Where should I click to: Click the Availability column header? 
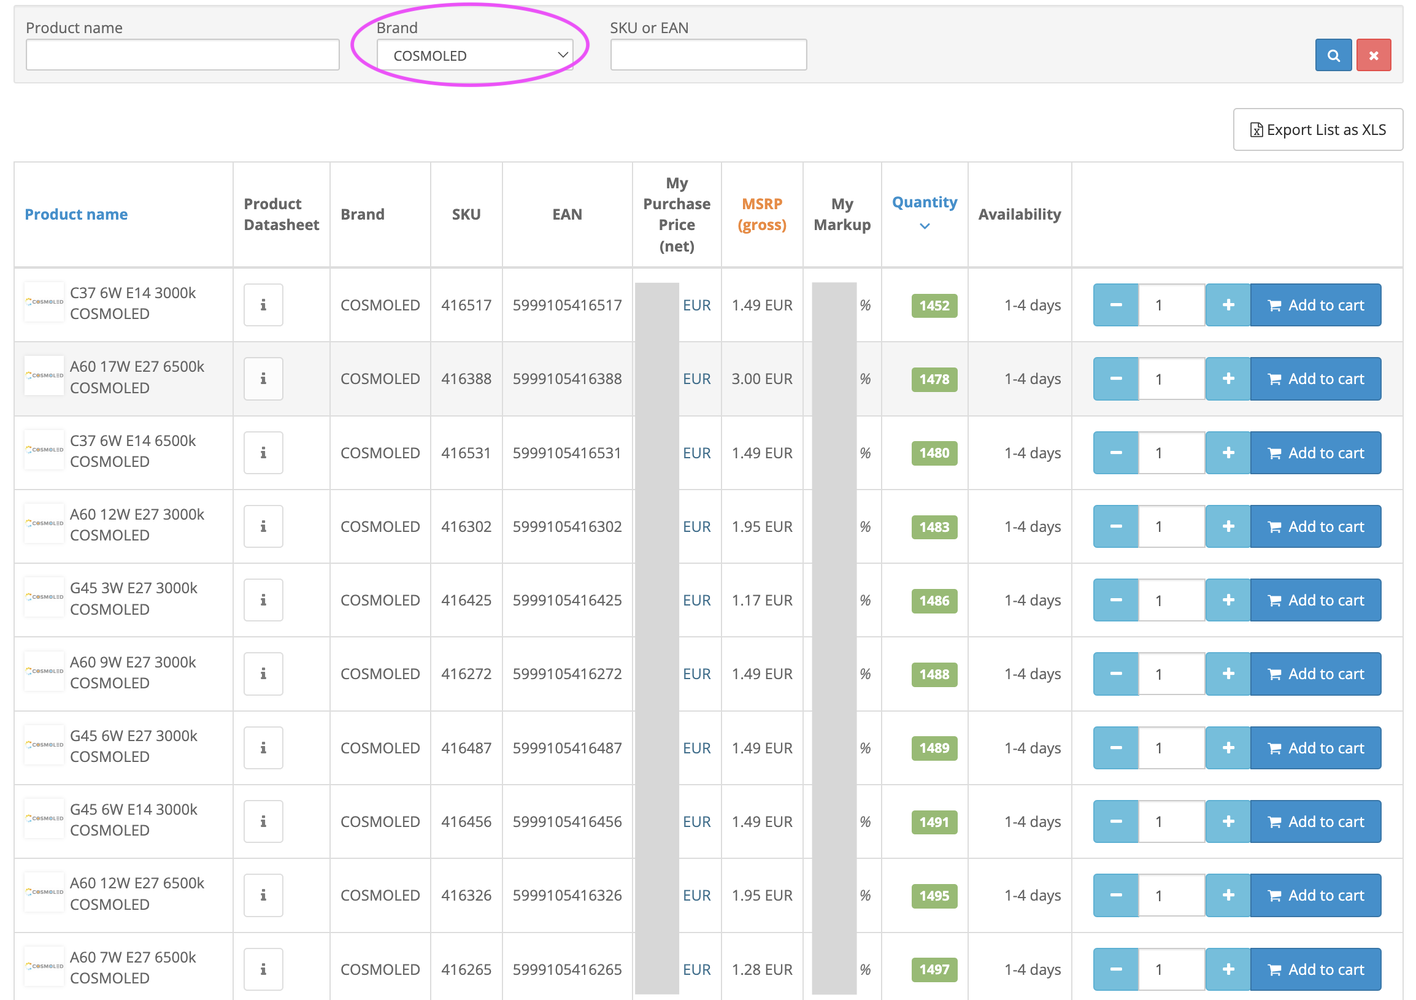click(x=1019, y=214)
